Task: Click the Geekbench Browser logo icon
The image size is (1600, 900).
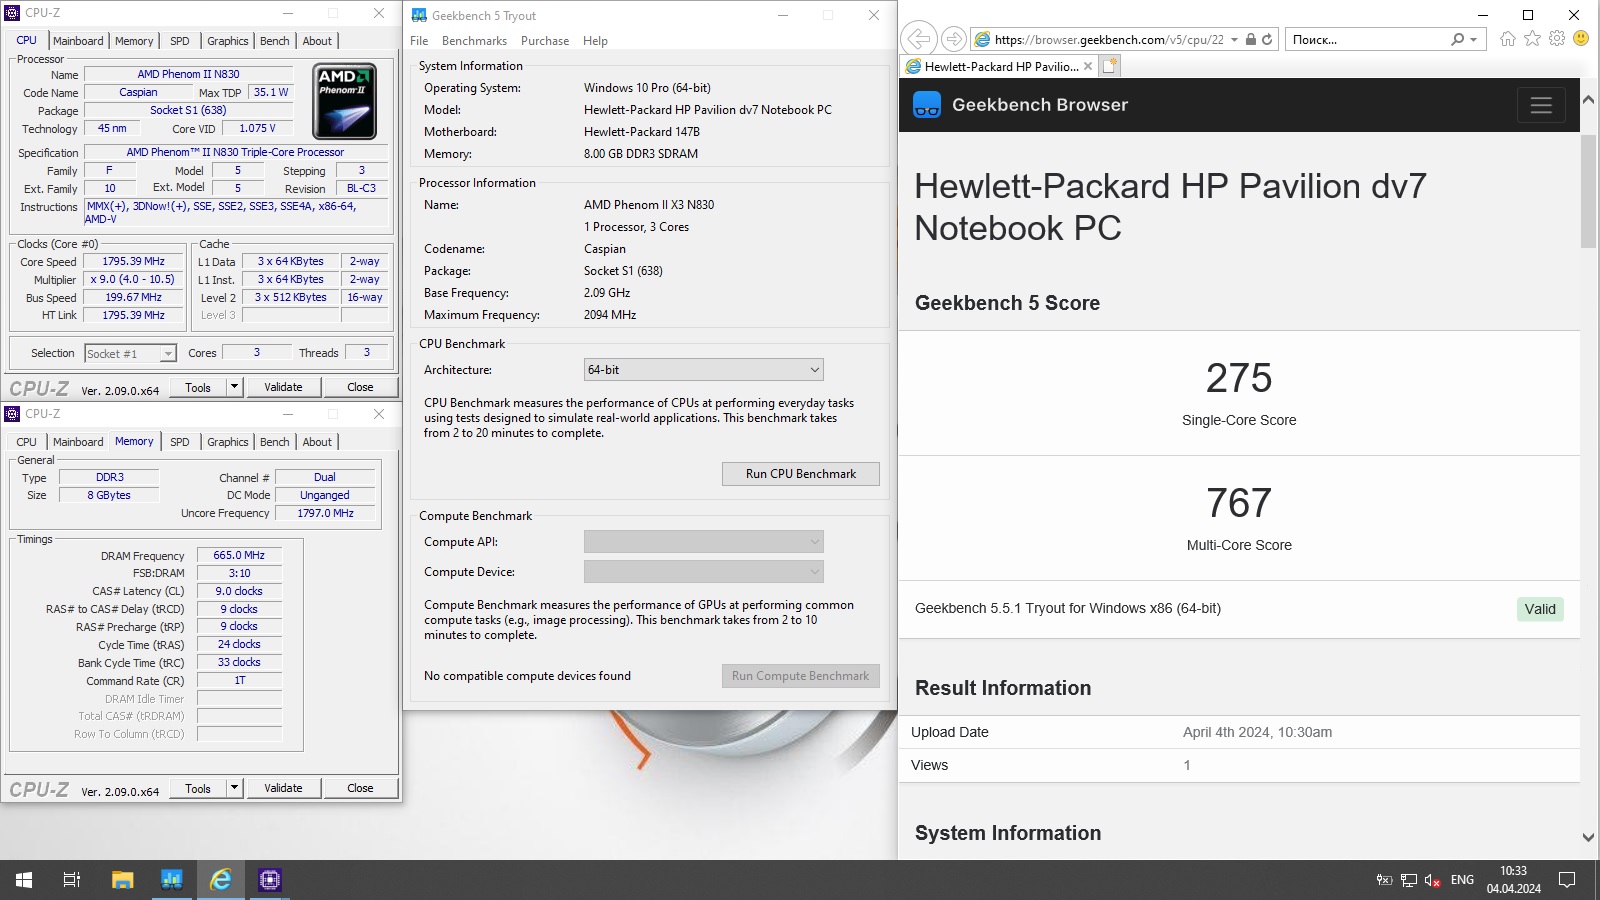Action: [x=927, y=105]
